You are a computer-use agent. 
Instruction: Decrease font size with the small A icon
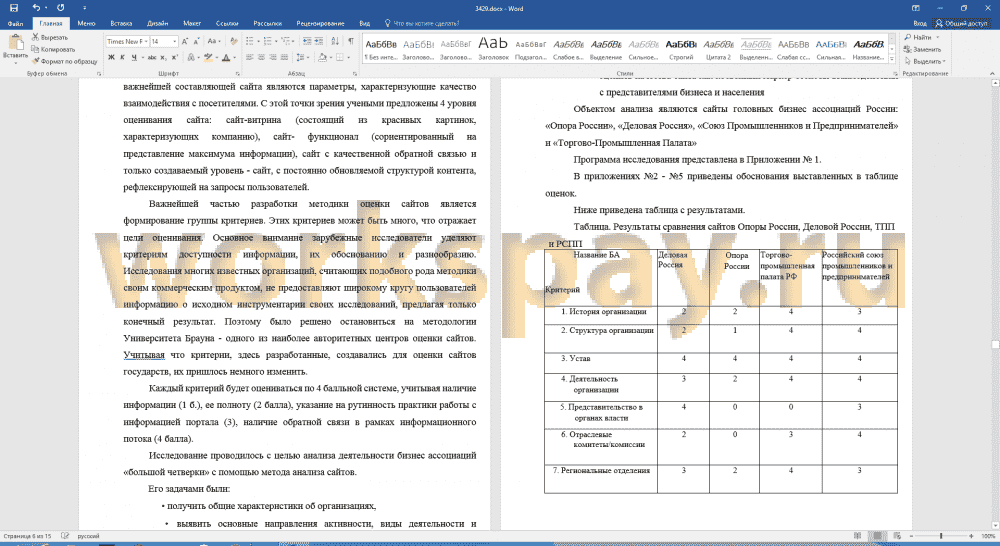[x=196, y=41]
